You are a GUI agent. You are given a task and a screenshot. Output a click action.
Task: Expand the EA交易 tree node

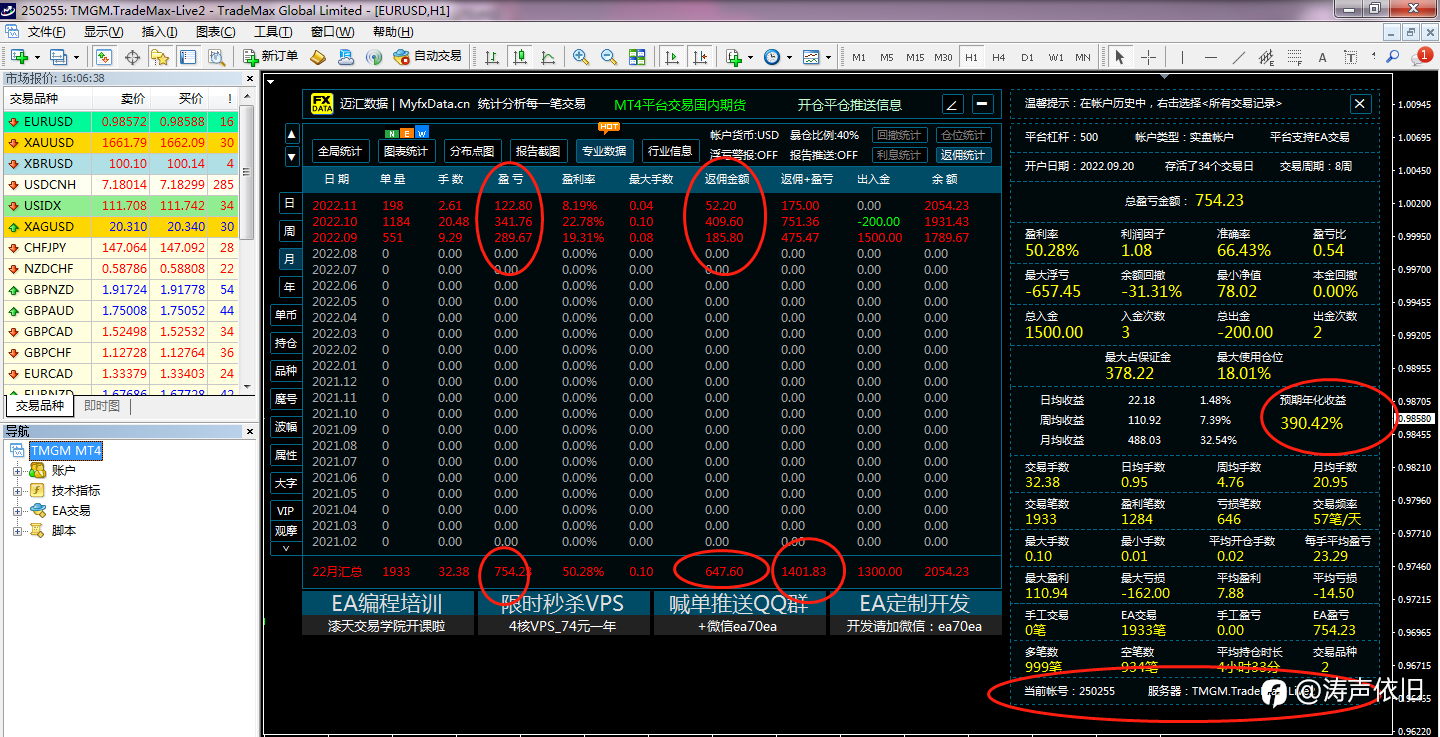click(17, 510)
